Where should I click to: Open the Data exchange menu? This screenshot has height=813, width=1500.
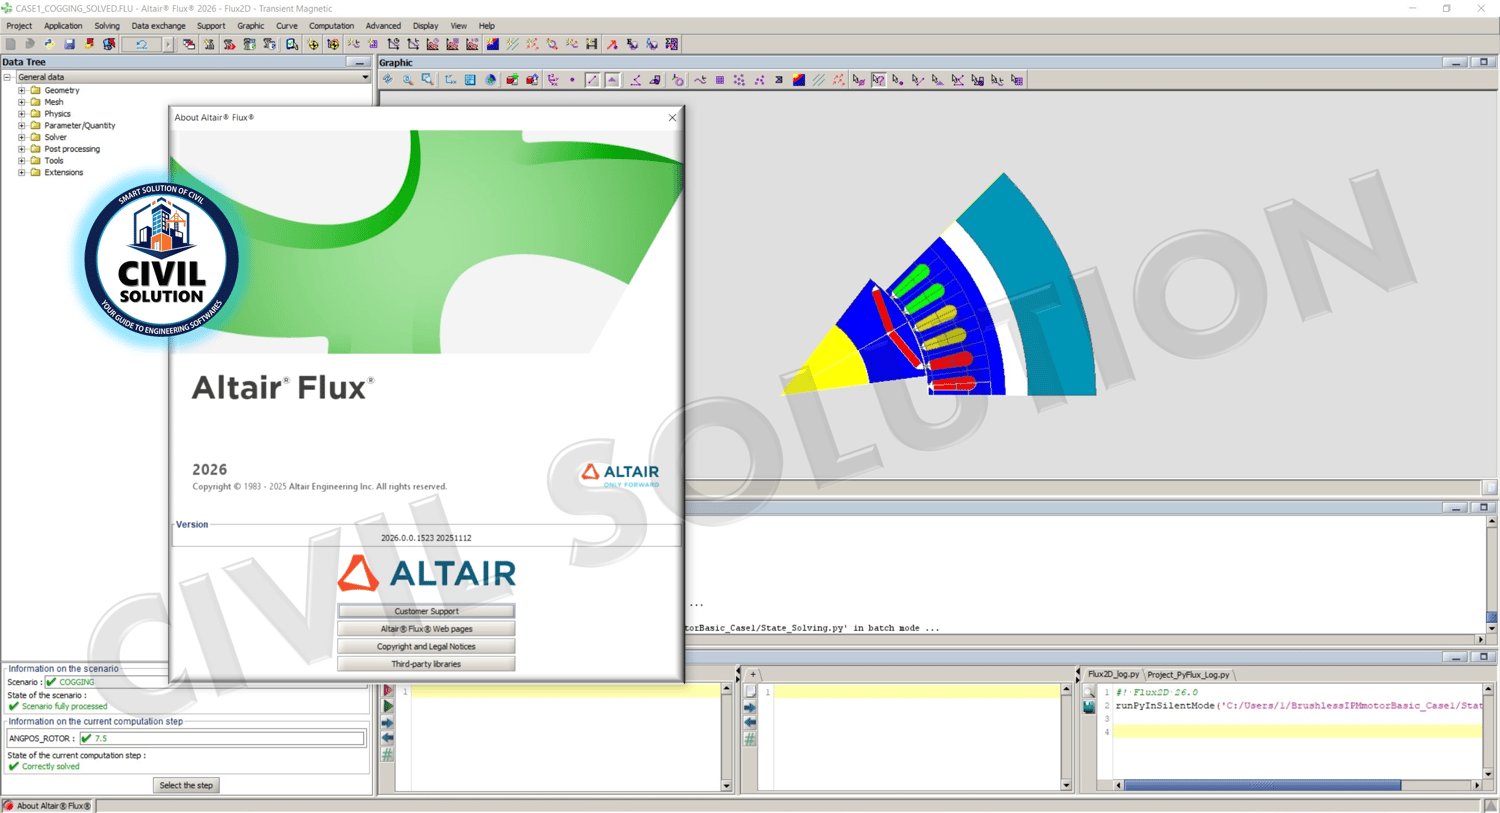click(x=158, y=26)
